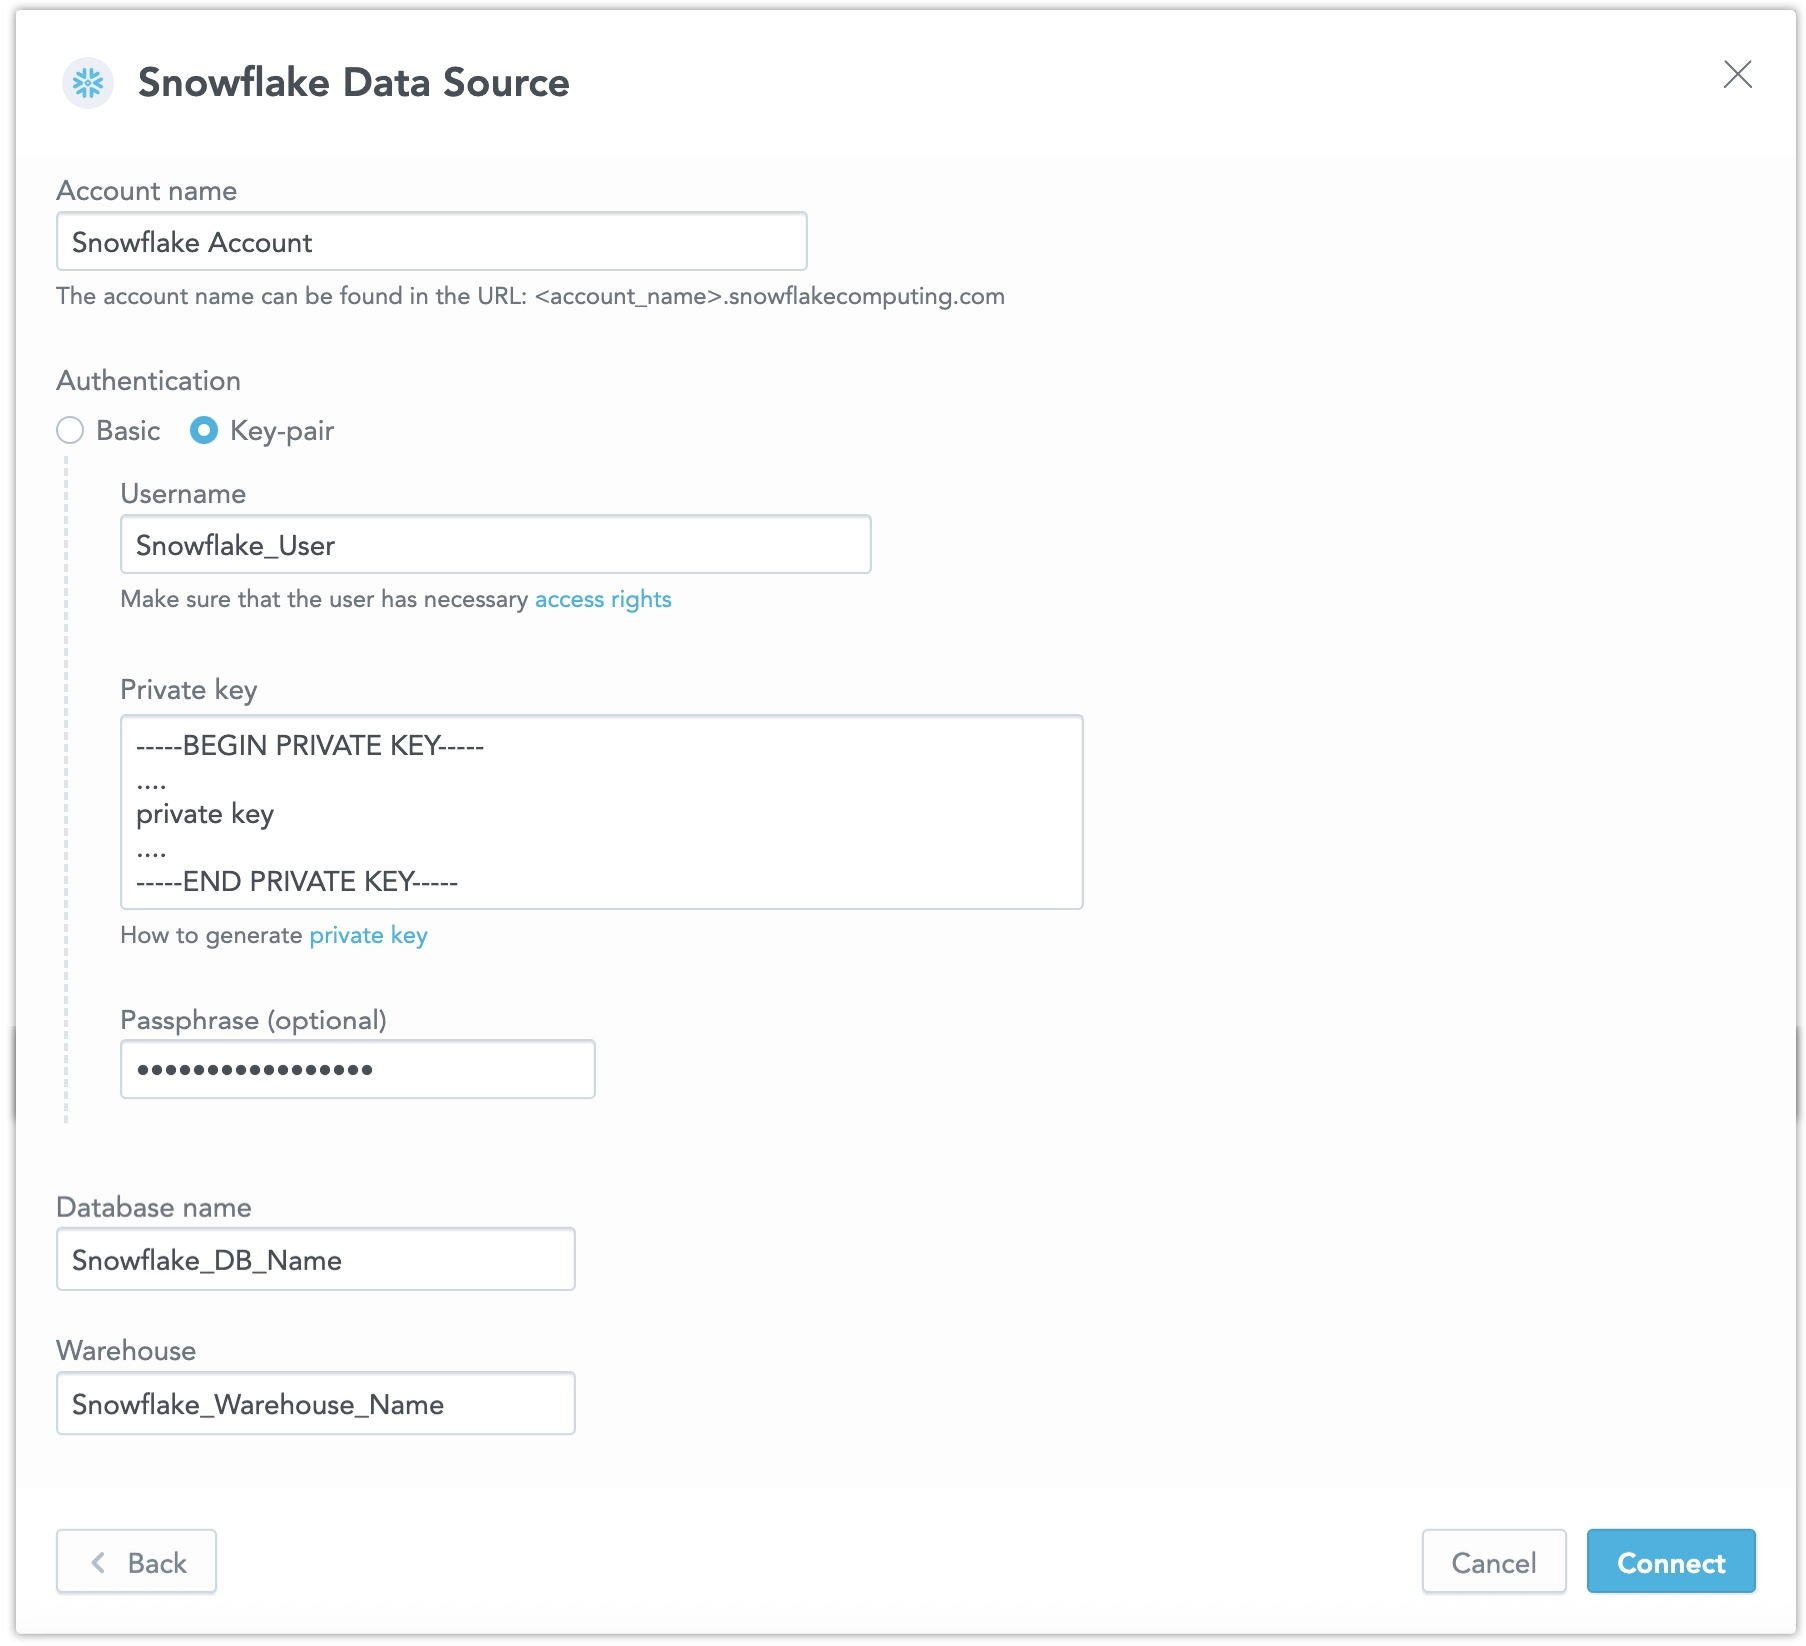Click inside the Private key text area
Image resolution: width=1806 pixels, height=1646 pixels.
coord(600,811)
